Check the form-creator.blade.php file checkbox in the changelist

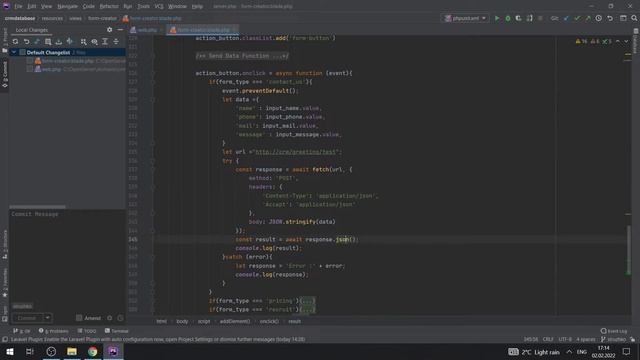(x=30, y=61)
